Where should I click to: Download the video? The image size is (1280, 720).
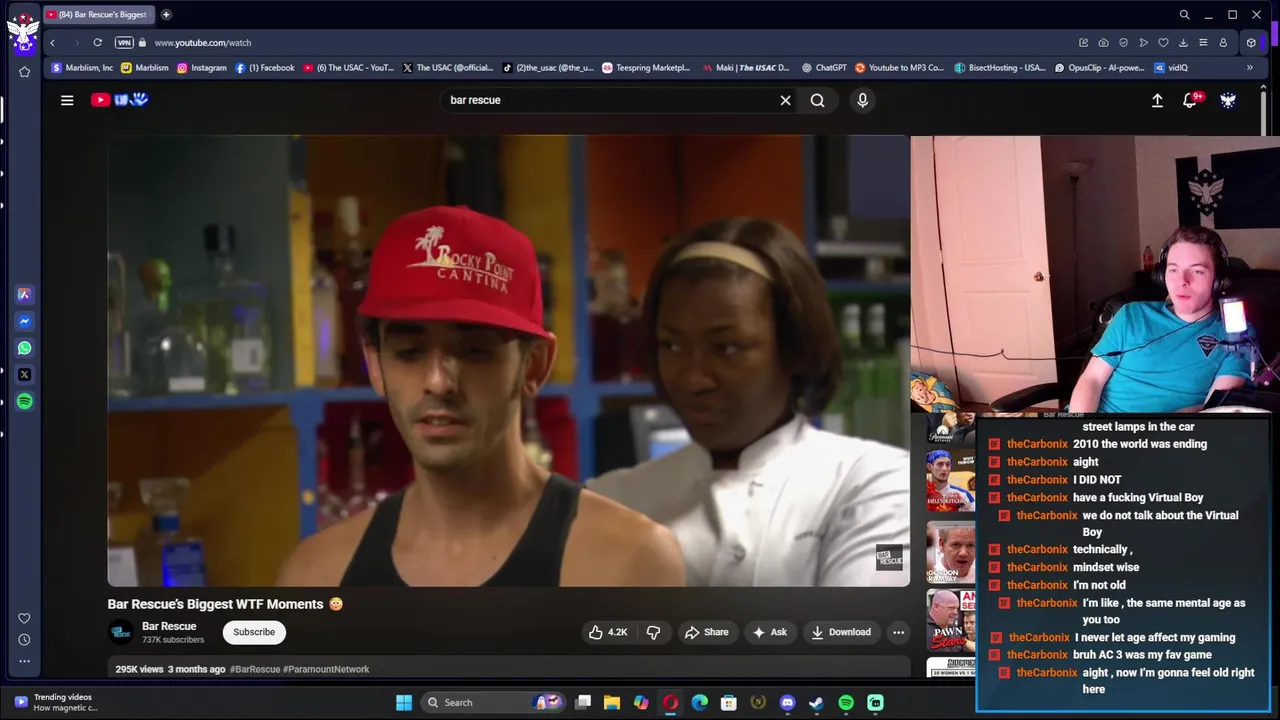point(841,632)
